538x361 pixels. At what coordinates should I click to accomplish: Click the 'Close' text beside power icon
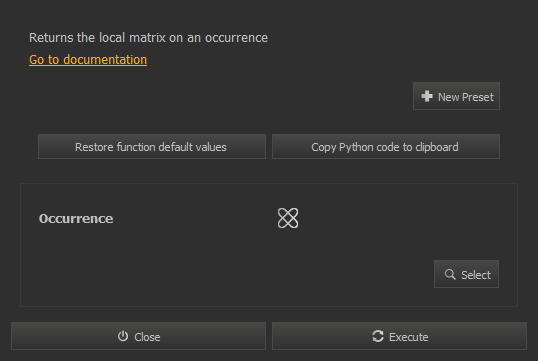(147, 337)
